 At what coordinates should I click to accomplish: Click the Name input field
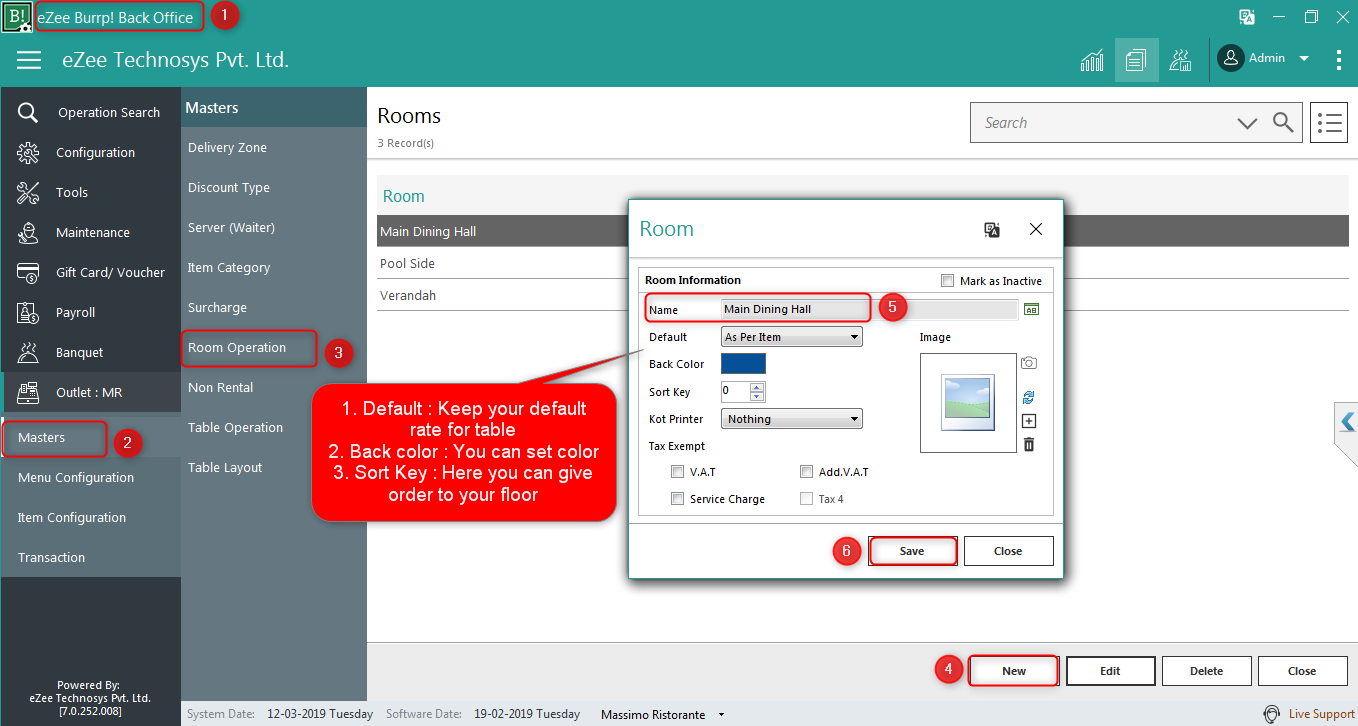869,309
